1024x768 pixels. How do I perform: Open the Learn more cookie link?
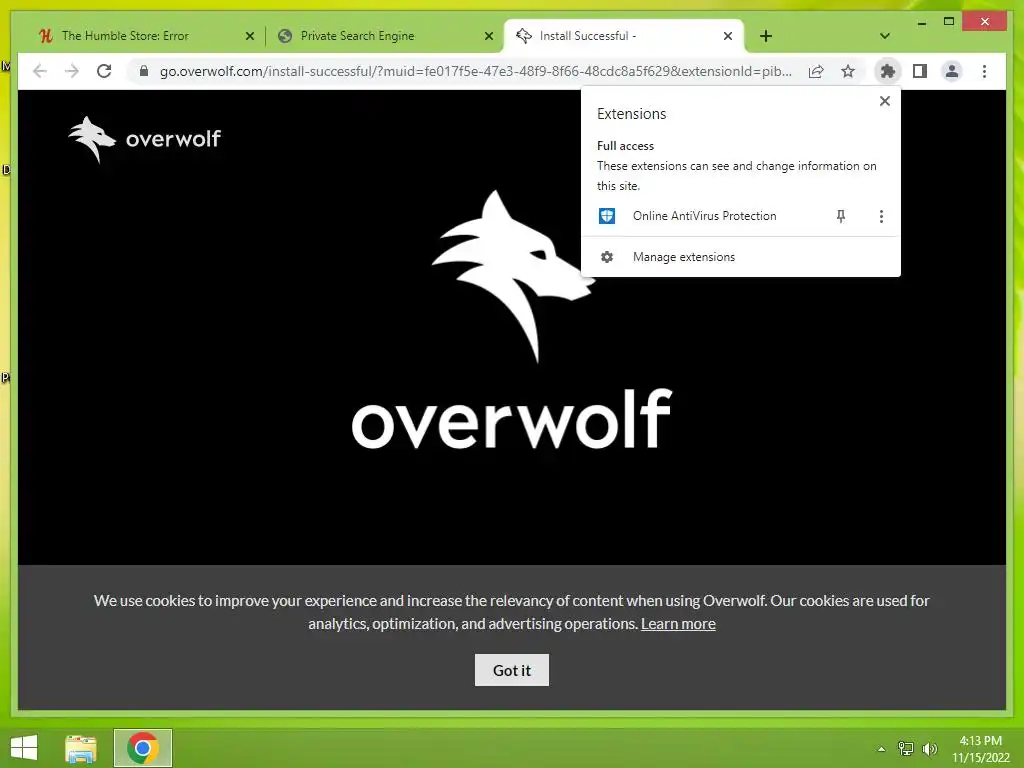(x=678, y=624)
